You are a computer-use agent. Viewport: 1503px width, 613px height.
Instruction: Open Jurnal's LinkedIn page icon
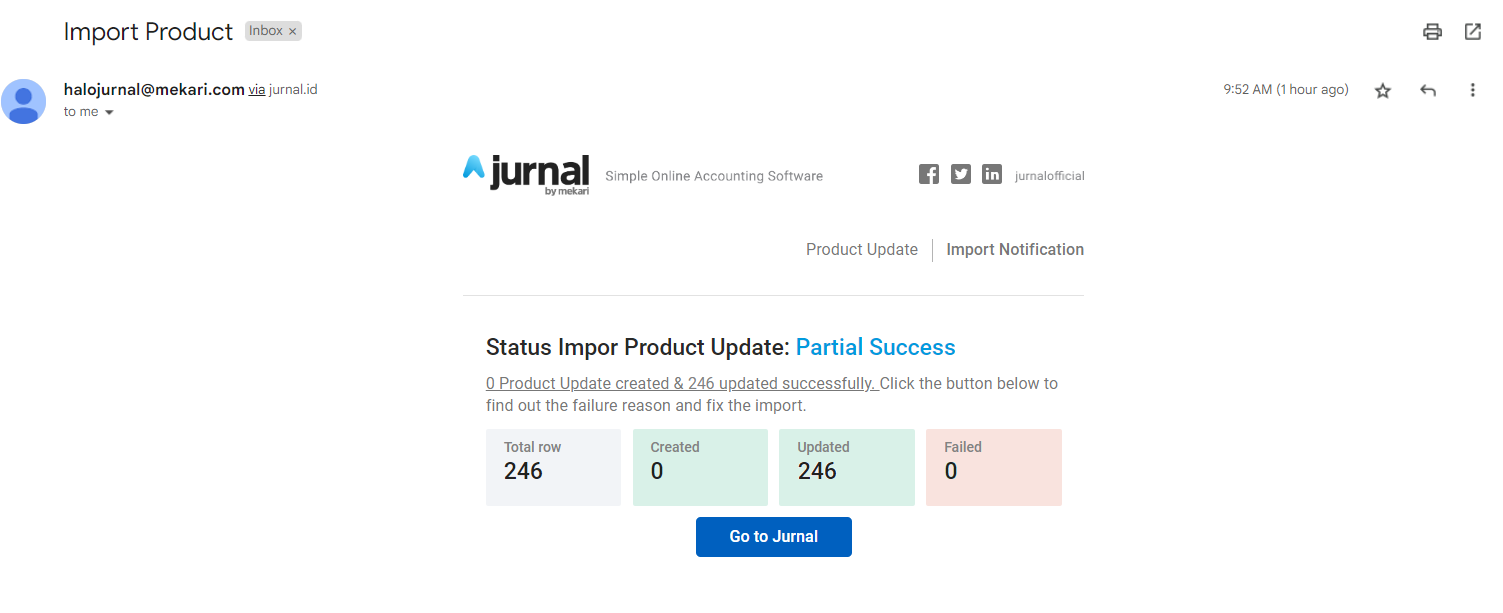pyautogui.click(x=991, y=175)
